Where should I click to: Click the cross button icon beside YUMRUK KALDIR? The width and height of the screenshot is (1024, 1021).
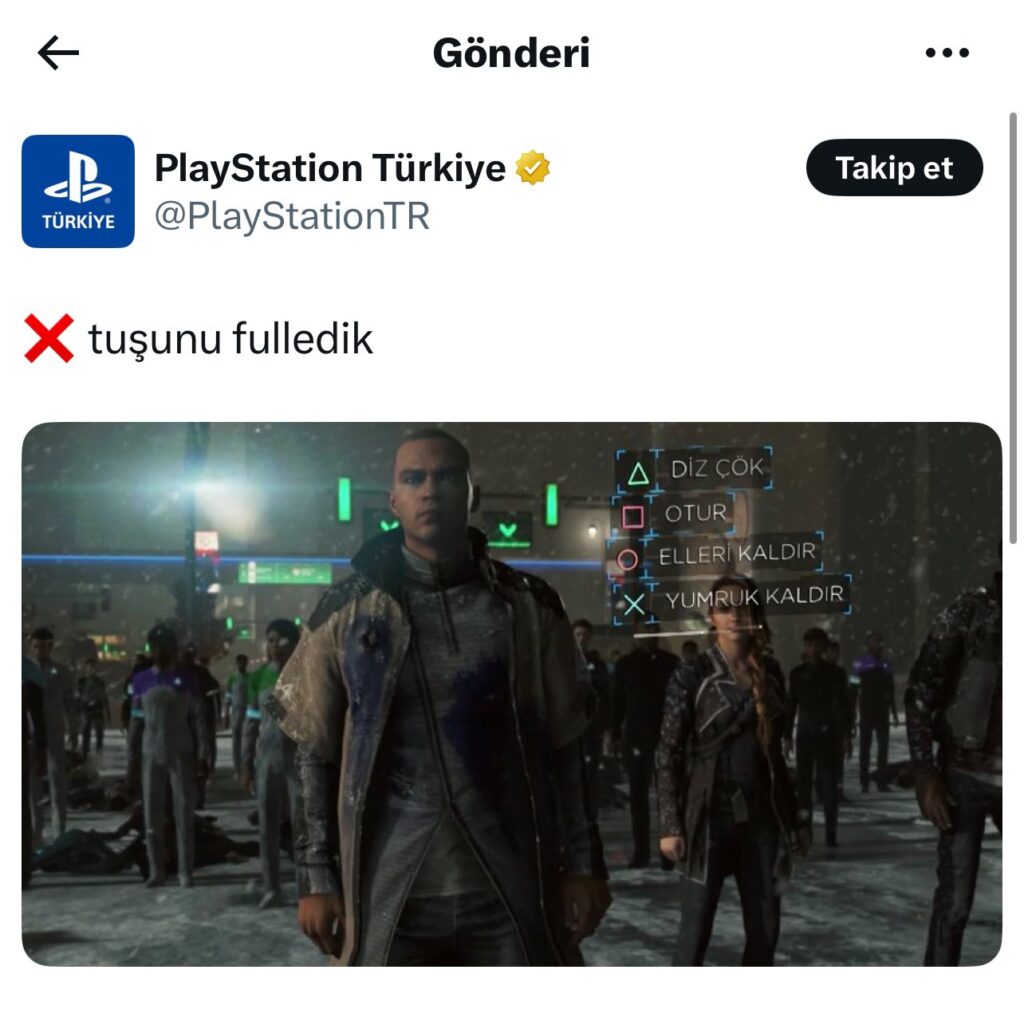(x=633, y=605)
